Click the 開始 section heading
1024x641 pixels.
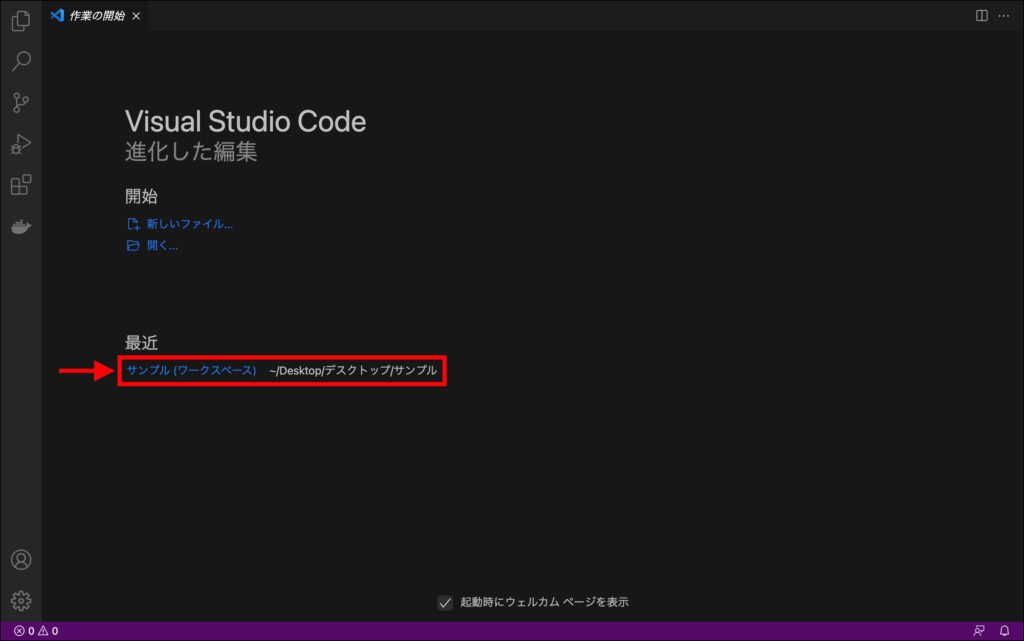click(141, 196)
